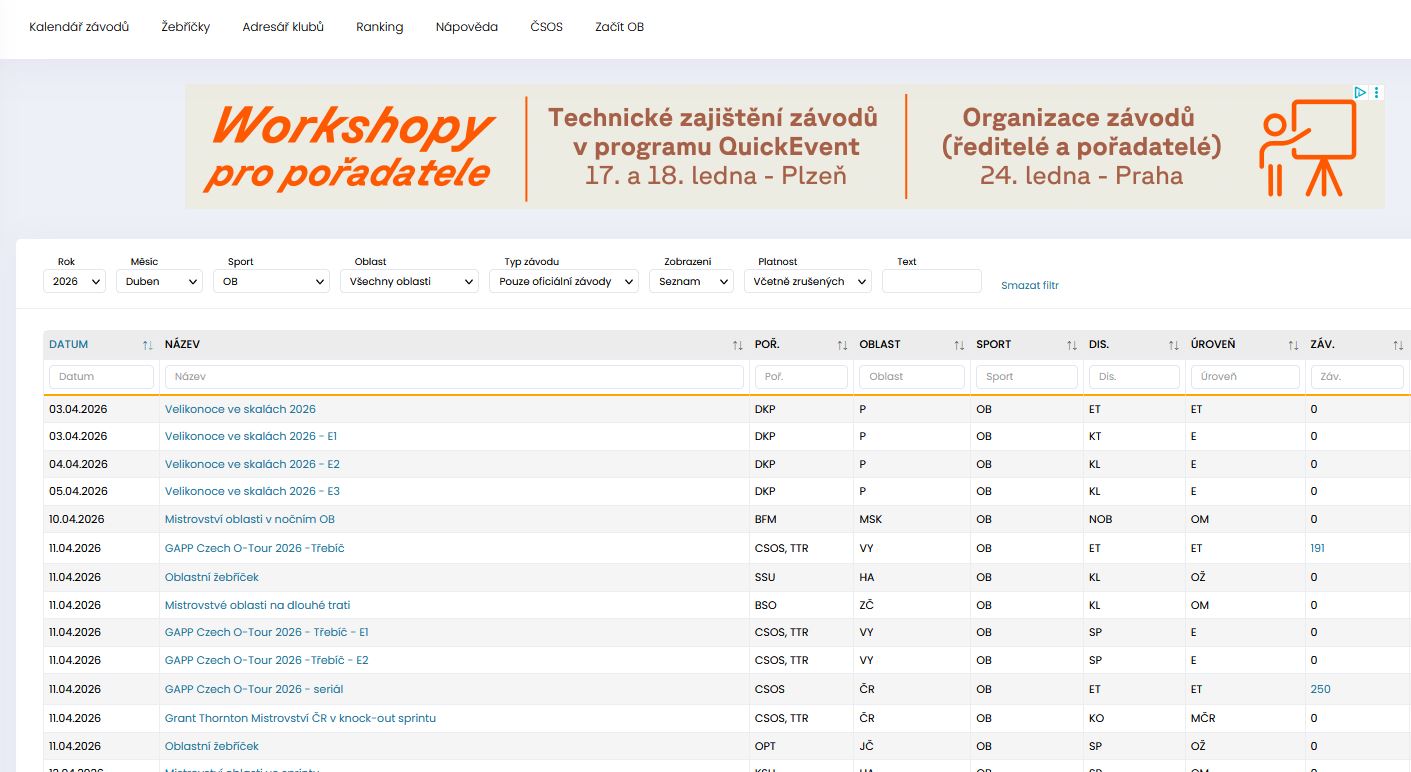Sort by OBLAST column arrows

pos(959,345)
